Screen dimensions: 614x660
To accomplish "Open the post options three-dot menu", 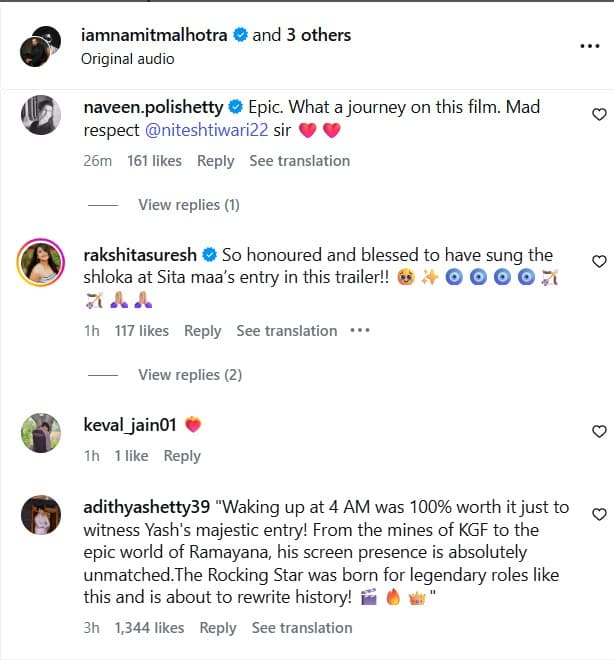I will (x=590, y=46).
